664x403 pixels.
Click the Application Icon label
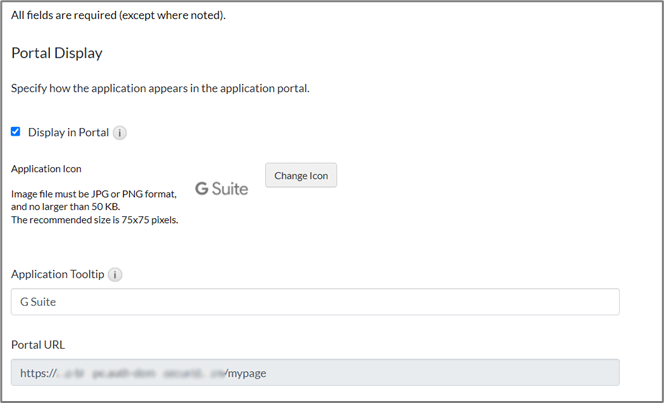tap(46, 169)
